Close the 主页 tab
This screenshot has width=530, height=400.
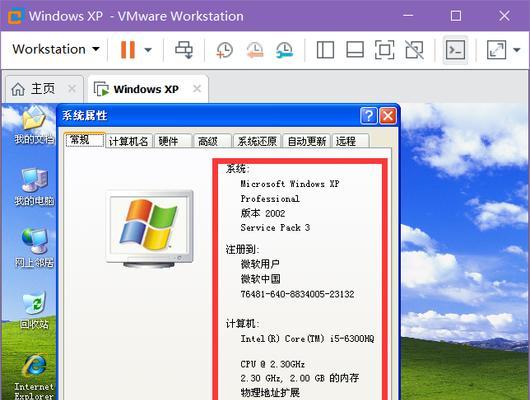pos(72,89)
